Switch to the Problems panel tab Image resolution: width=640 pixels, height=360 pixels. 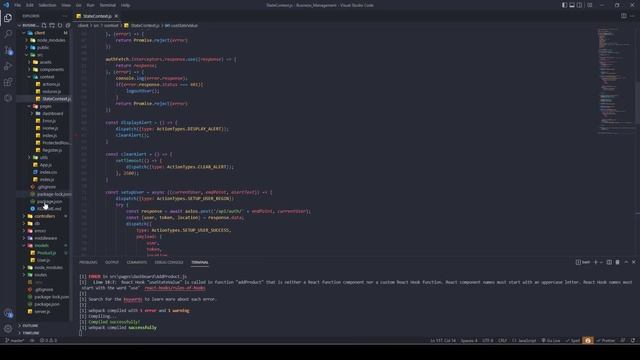tap(88, 262)
